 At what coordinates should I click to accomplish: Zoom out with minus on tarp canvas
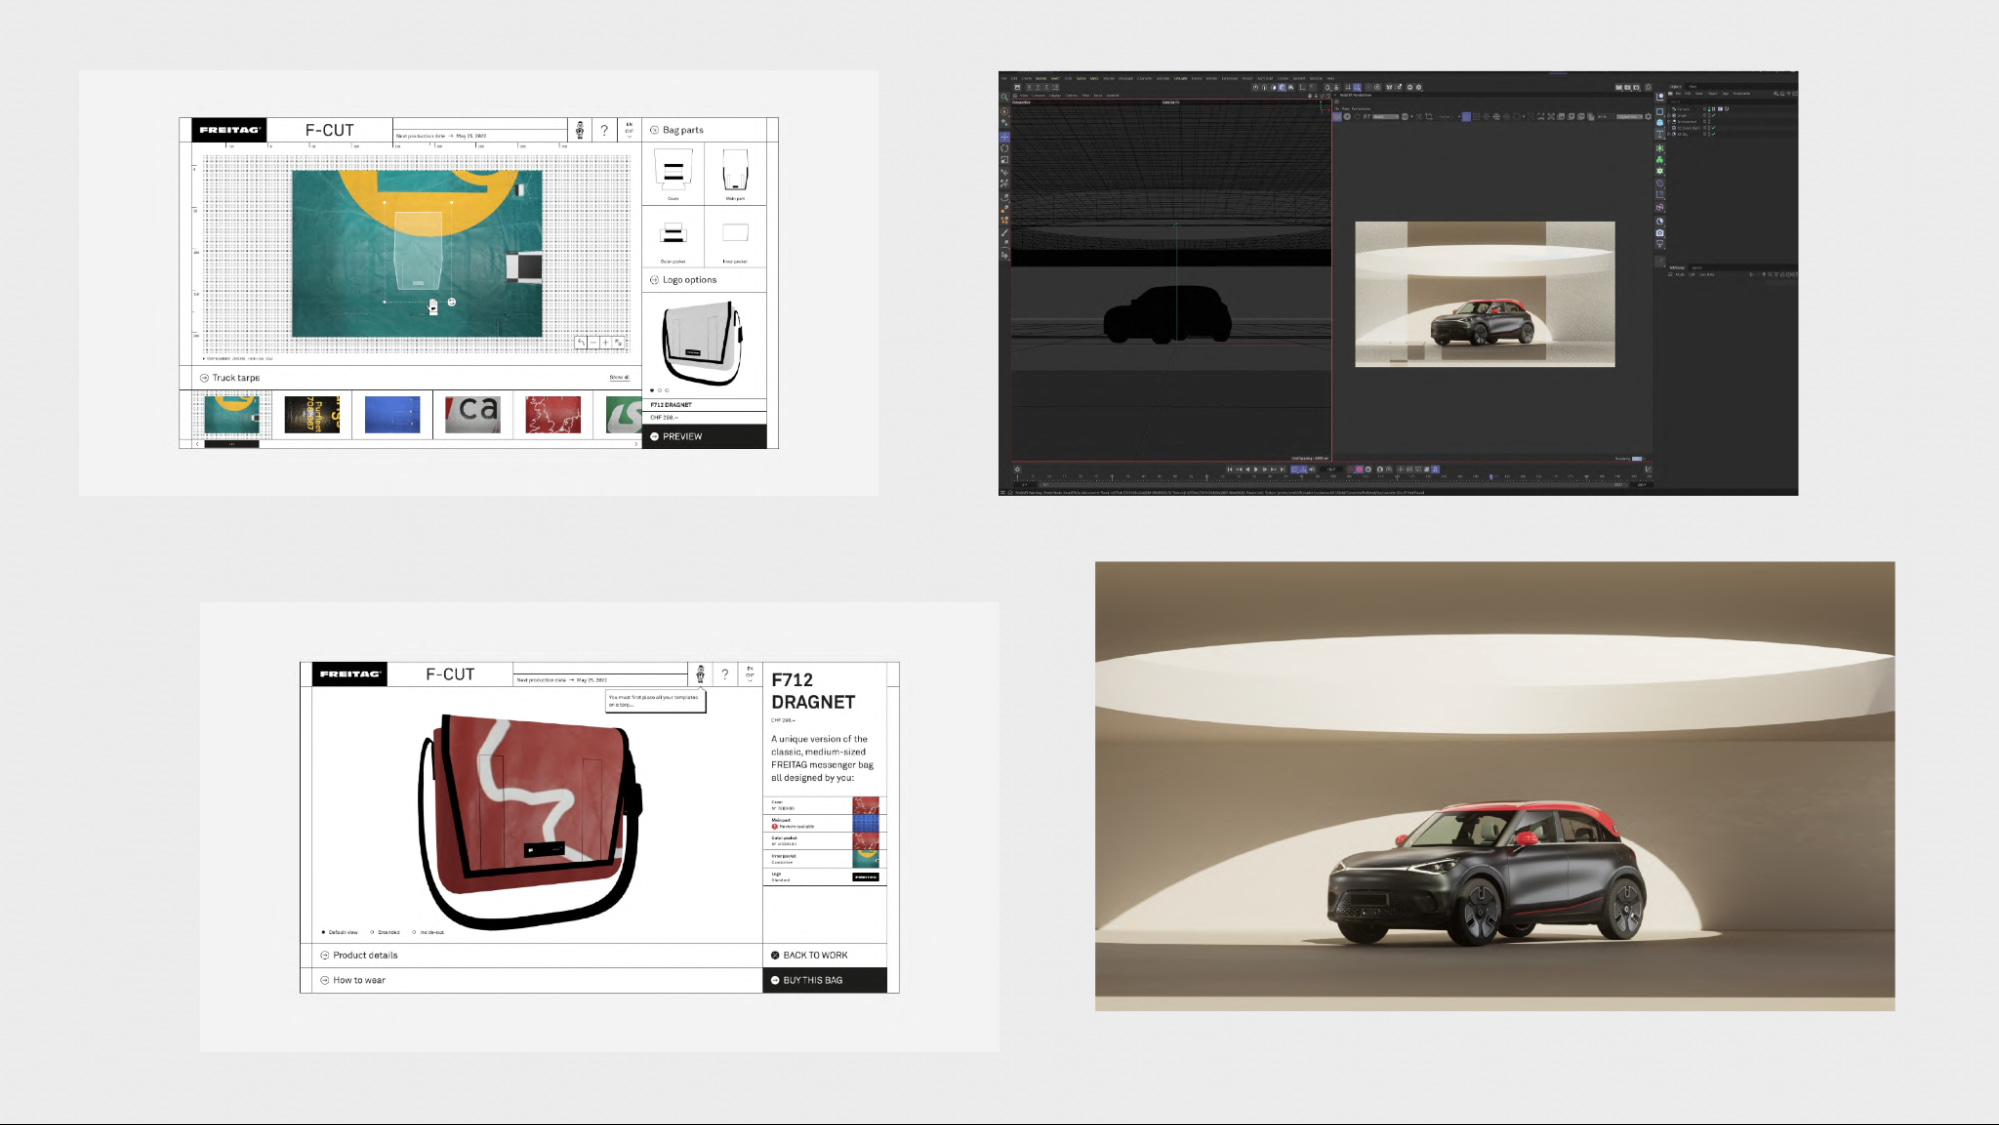[594, 343]
